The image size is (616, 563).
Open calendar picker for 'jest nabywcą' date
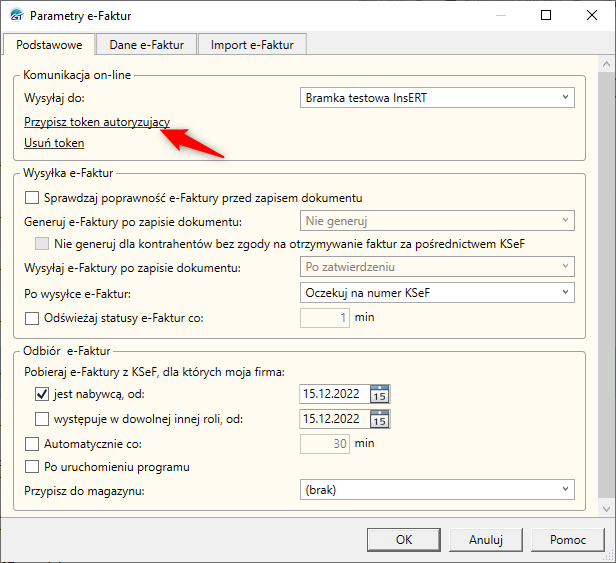379,395
